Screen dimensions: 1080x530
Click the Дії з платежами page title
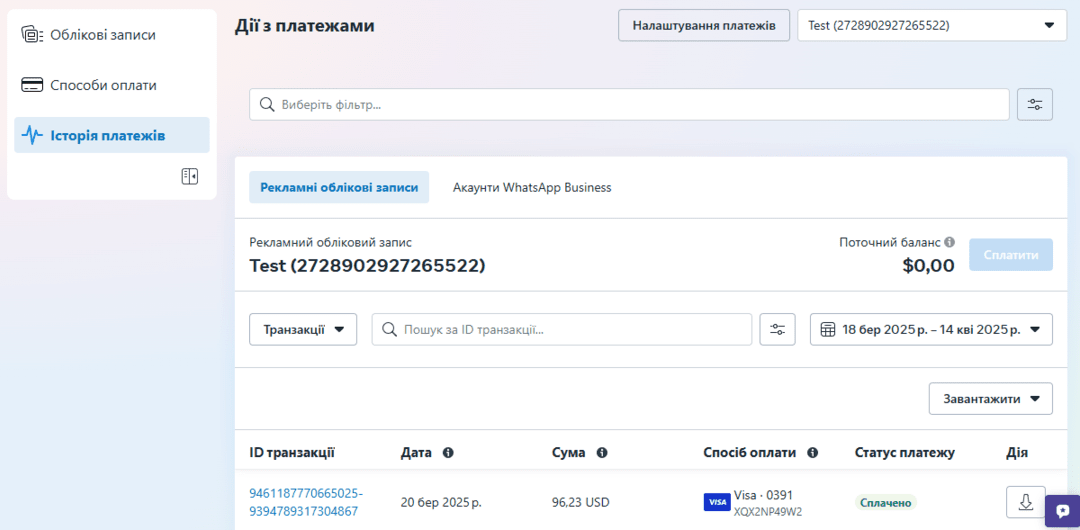pos(304,26)
